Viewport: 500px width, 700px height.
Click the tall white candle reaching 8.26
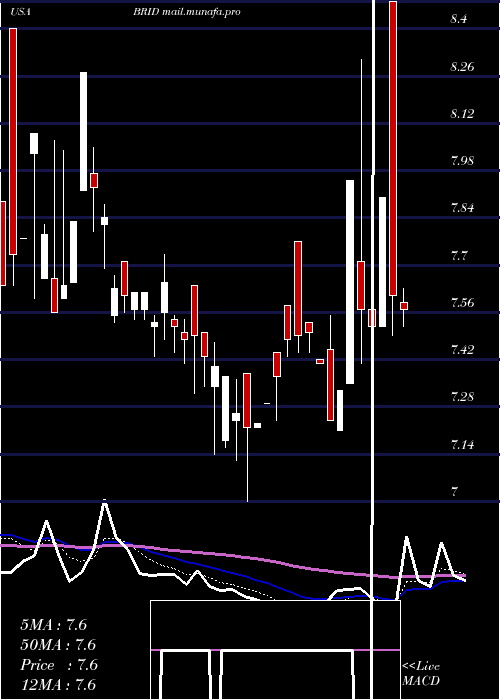click(x=84, y=131)
